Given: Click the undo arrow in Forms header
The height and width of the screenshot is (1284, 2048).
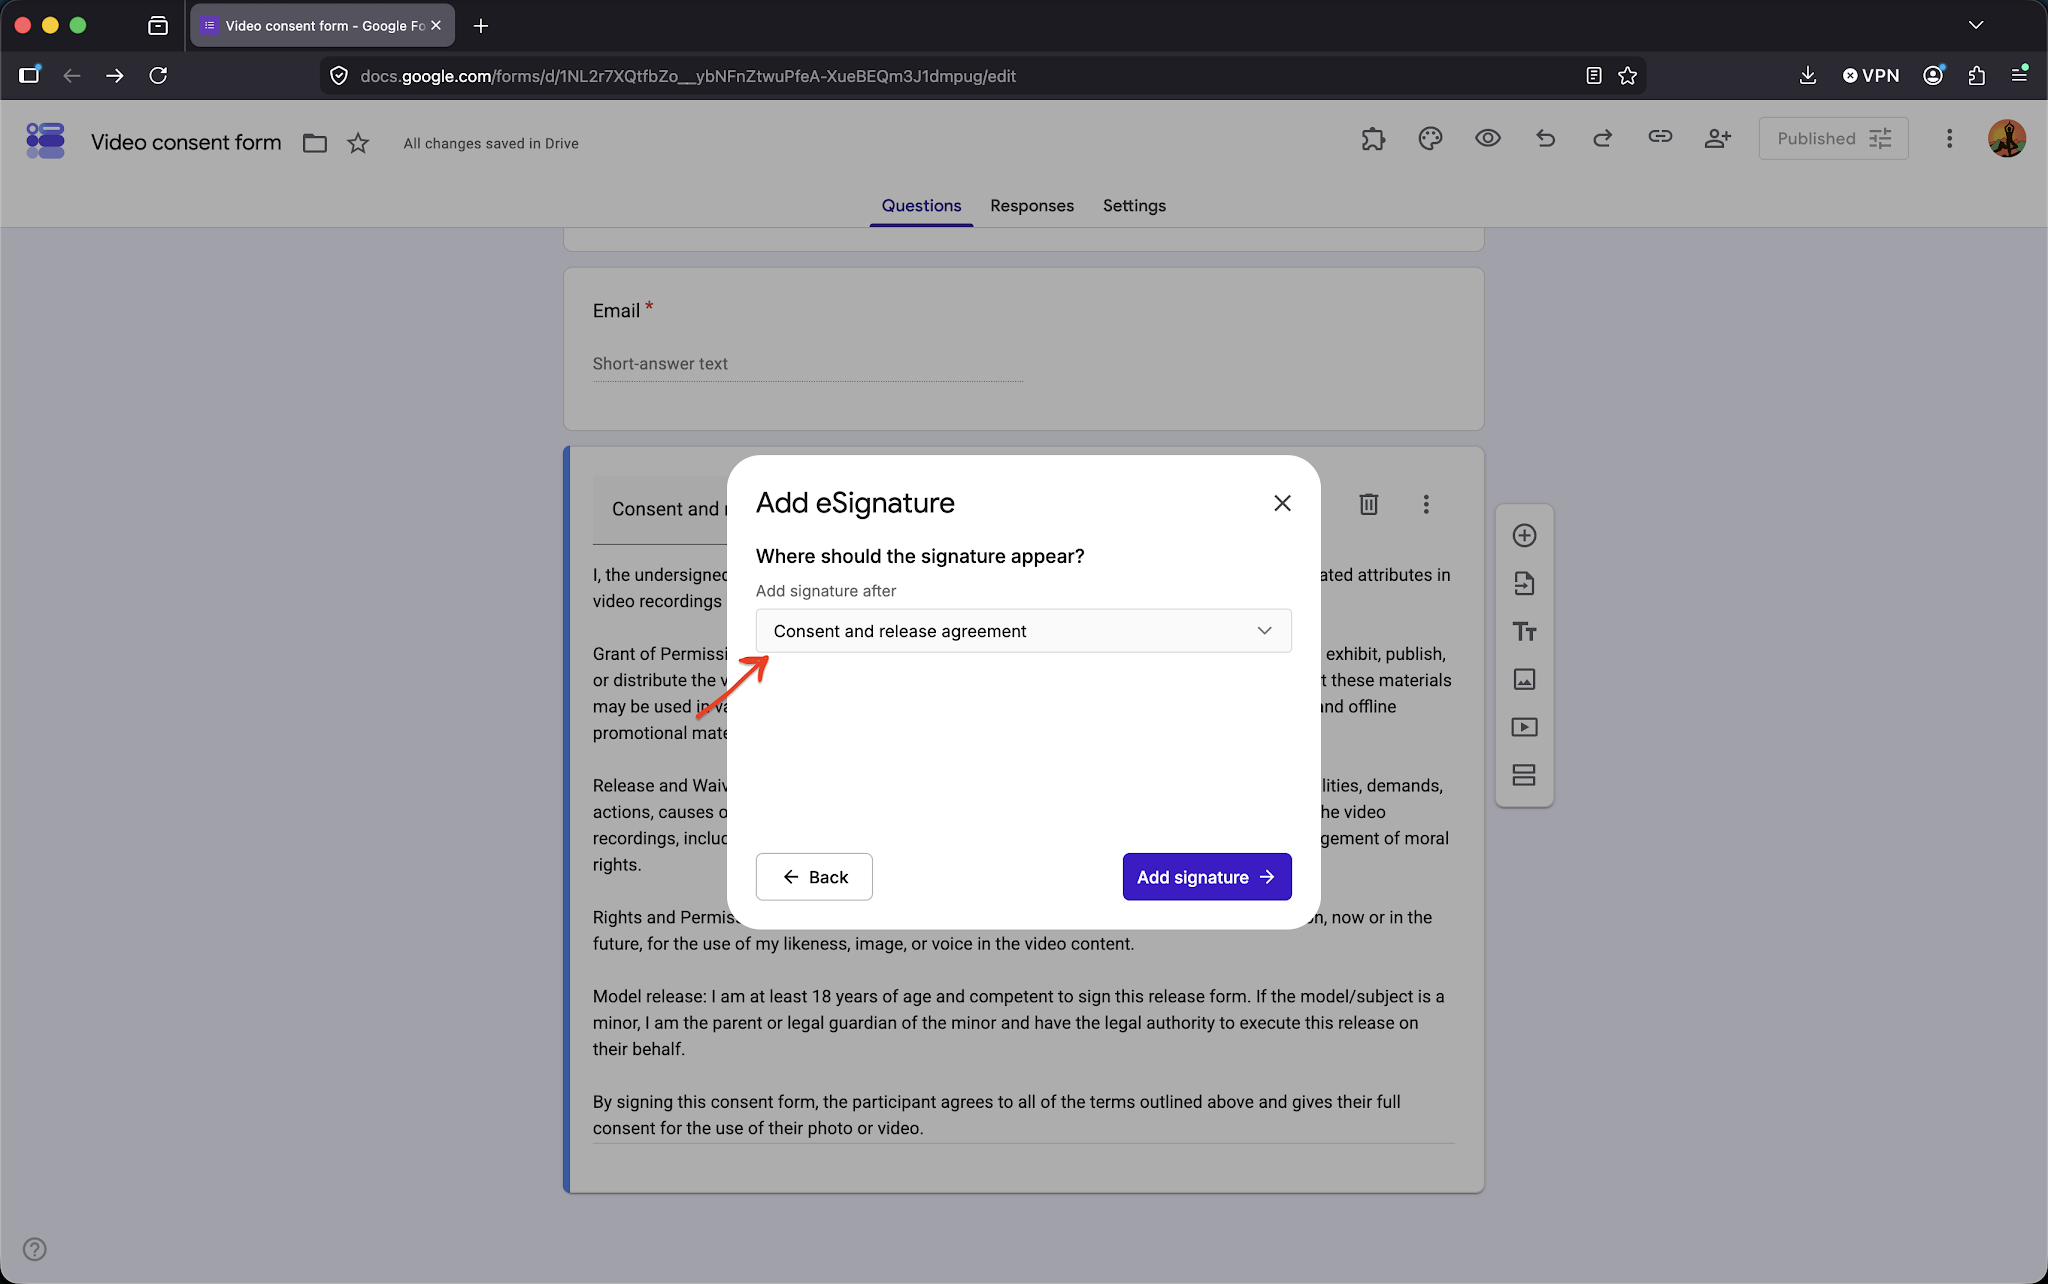Looking at the screenshot, I should pos(1545,138).
